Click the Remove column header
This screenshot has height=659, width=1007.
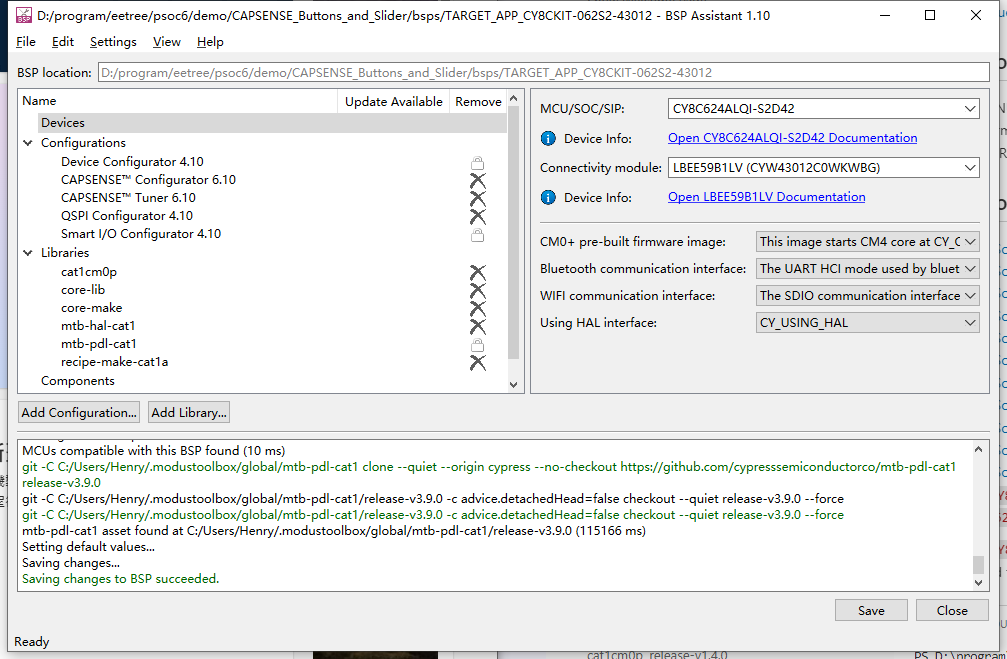click(478, 101)
